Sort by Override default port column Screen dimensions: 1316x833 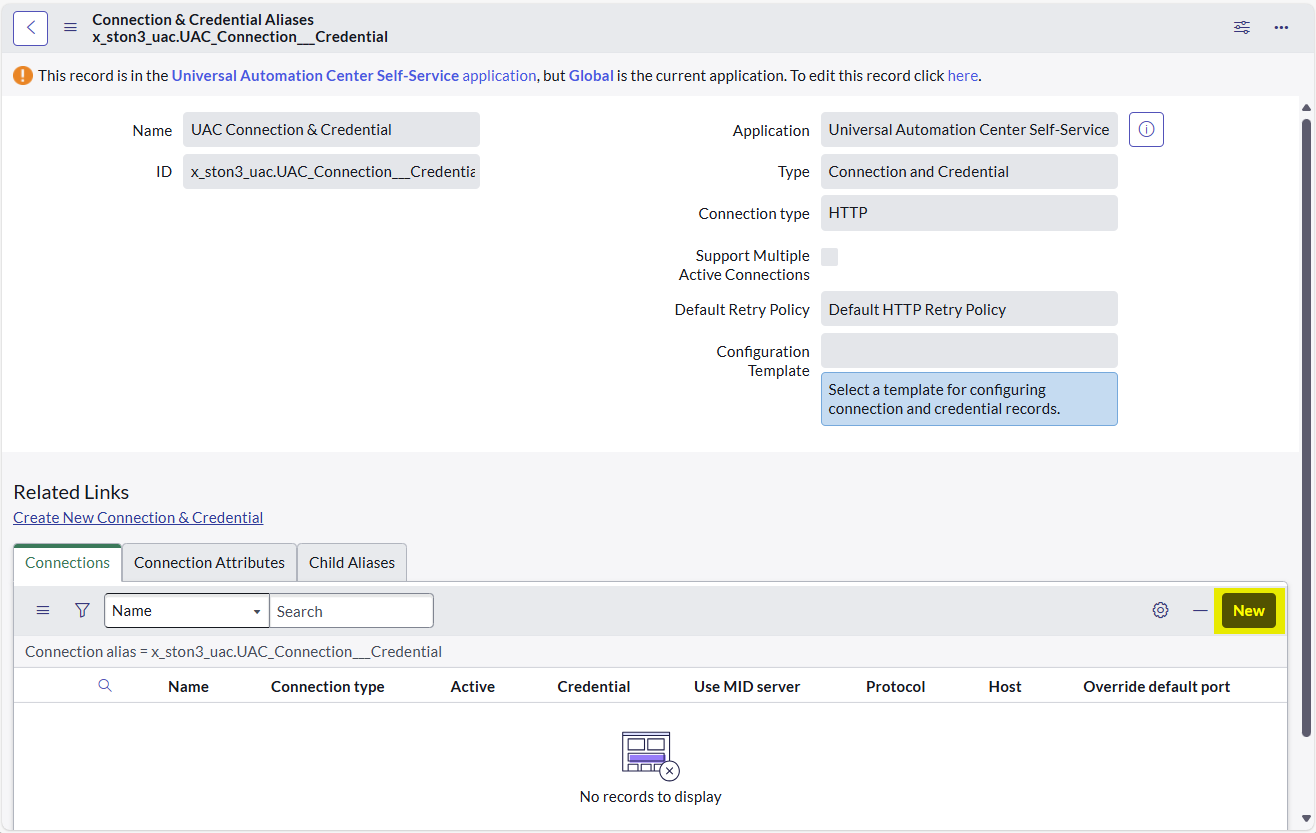[x=1157, y=686]
